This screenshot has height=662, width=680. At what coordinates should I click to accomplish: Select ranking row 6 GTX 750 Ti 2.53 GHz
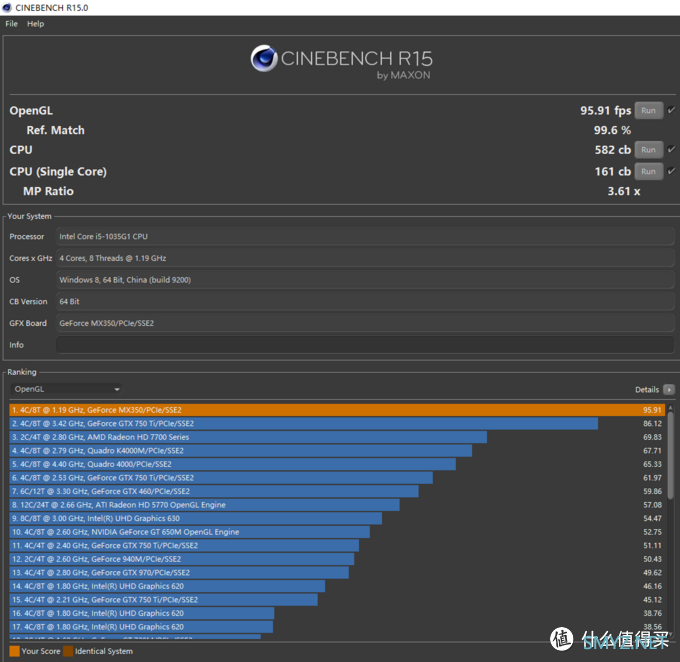tap(337, 478)
